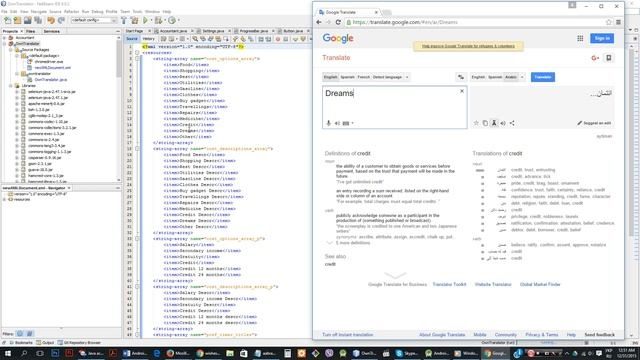This screenshot has width=640, height=360.
Task: Copy translation with select-all icon
Action: click(x=485, y=123)
